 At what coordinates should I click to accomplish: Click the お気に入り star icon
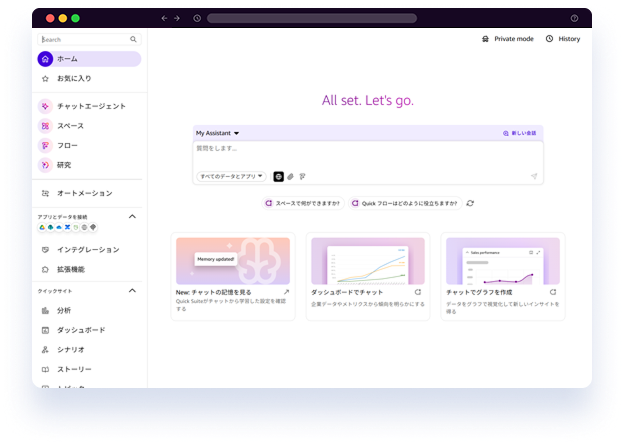coord(45,78)
